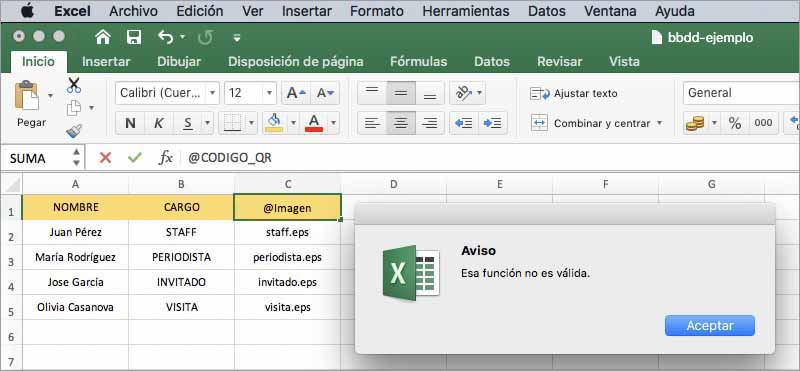Click the SUMA name box
The width and height of the screenshot is (800, 371).
[x=42, y=158]
